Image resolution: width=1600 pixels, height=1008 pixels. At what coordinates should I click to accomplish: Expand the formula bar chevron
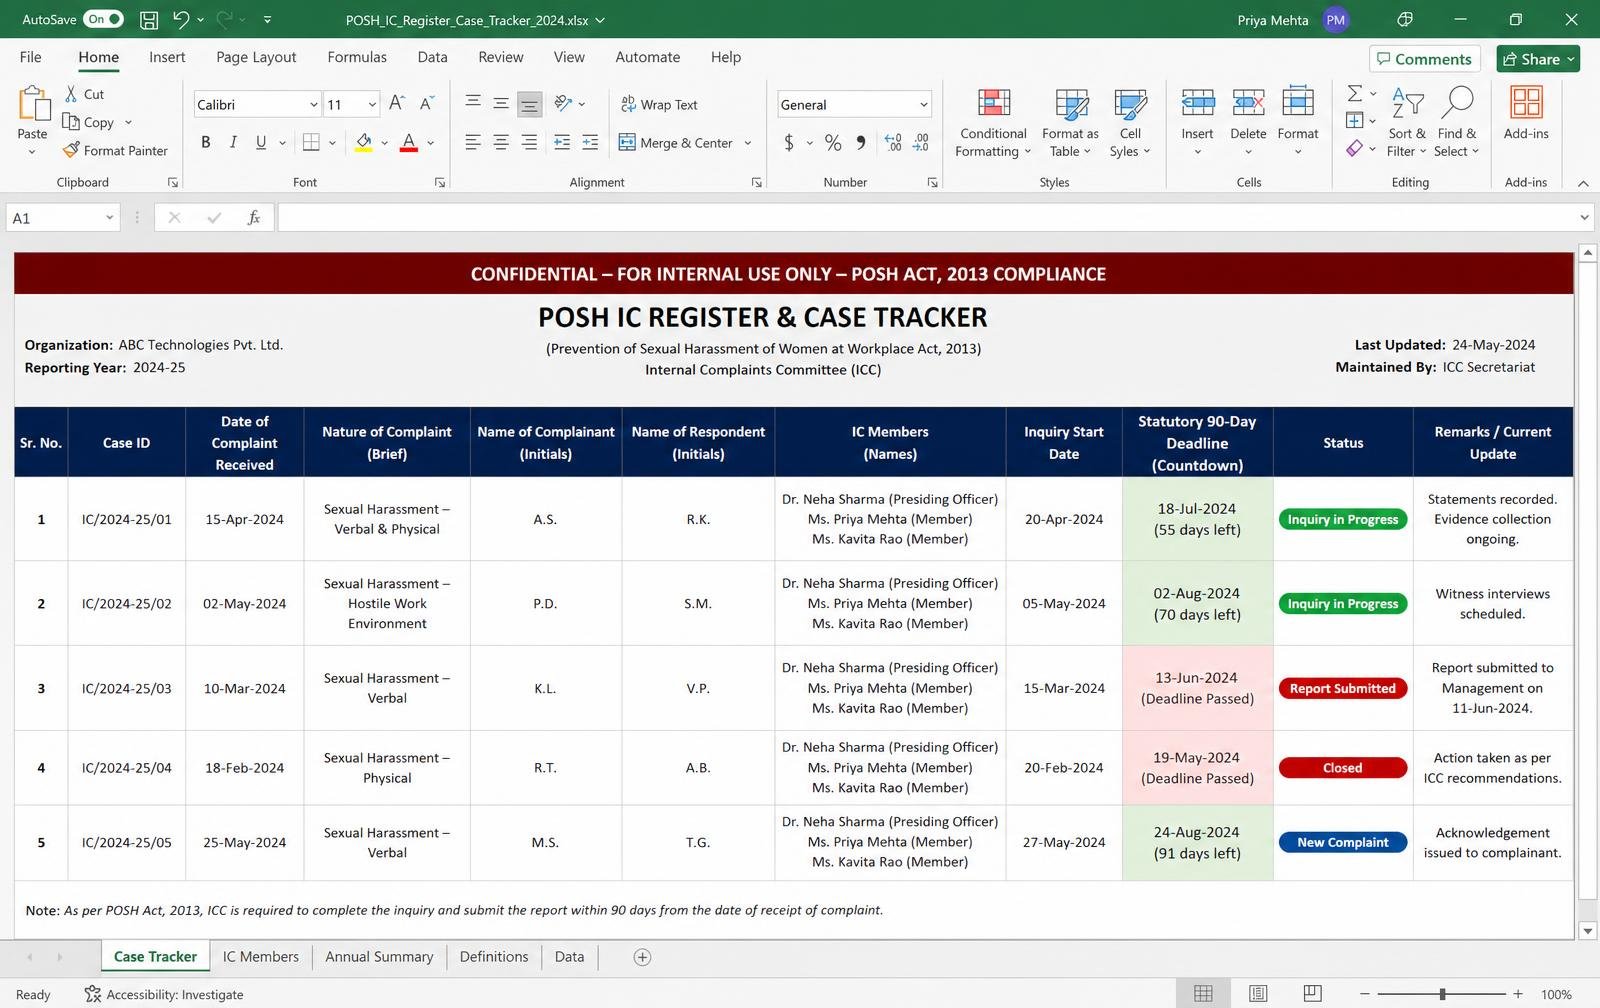[x=1584, y=217]
